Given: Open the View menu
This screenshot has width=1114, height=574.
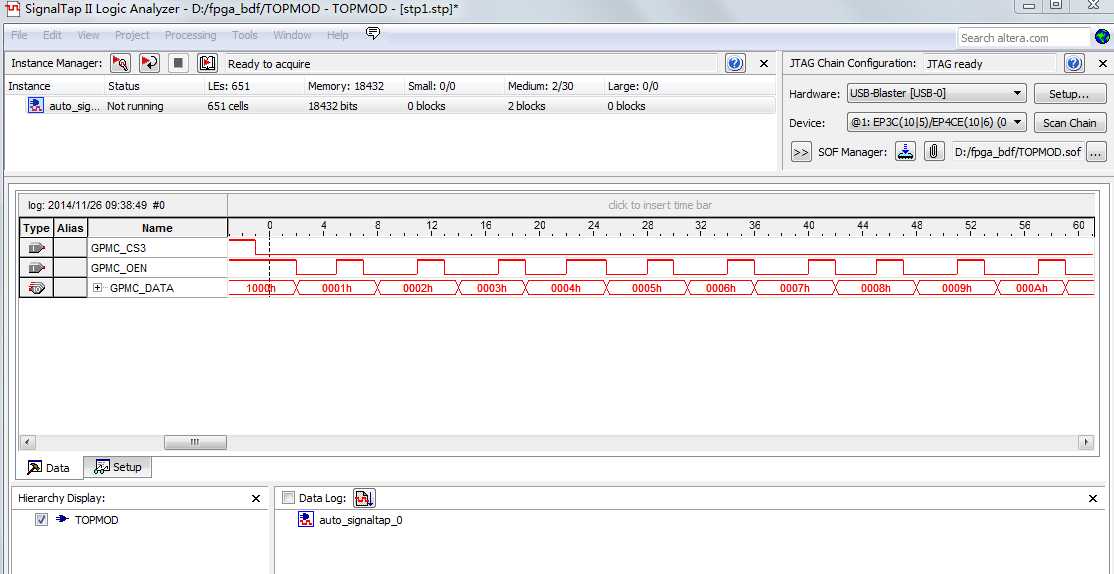Looking at the screenshot, I should [88, 35].
